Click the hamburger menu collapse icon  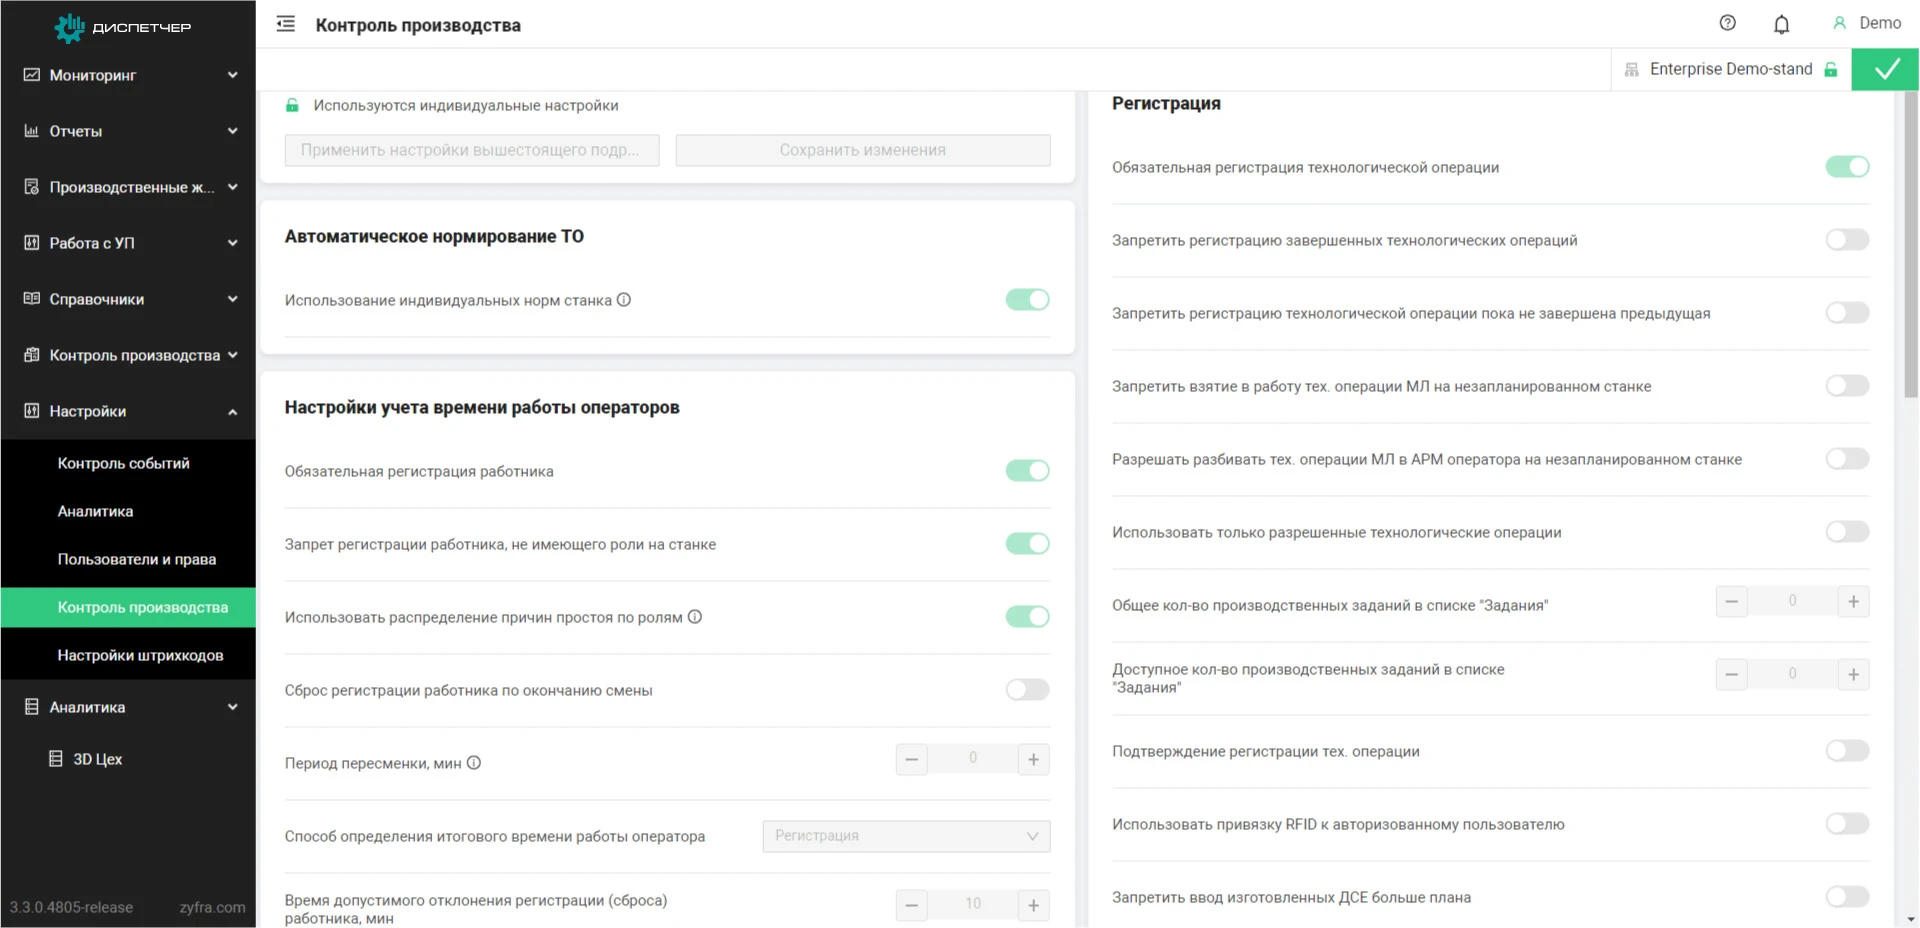[285, 24]
